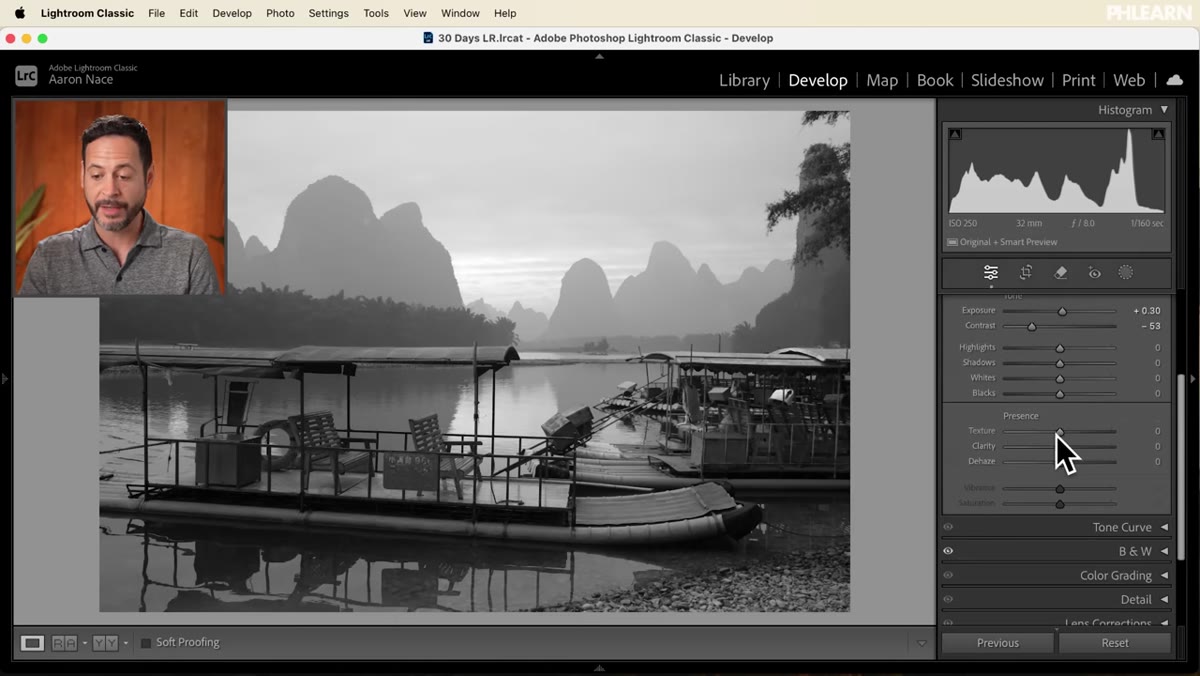Open the Book module
This screenshot has height=676, width=1200.
pos(935,80)
